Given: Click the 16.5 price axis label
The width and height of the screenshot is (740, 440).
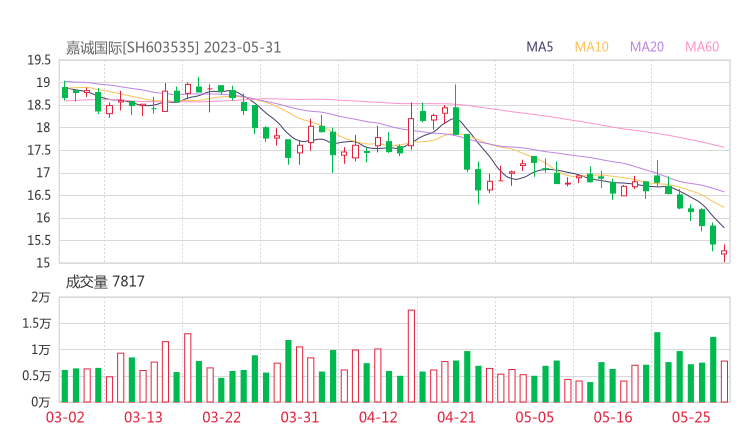Looking at the screenshot, I should [39, 195].
